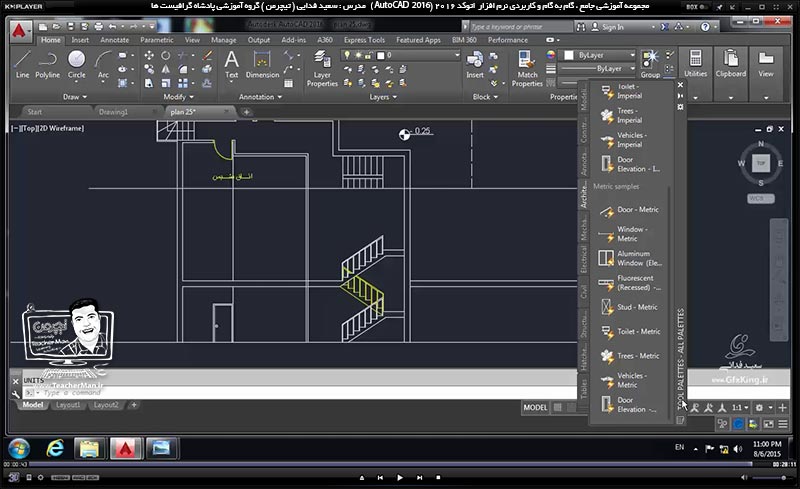Open Internet Explorer from taskbar
The width and height of the screenshot is (800, 489).
[55, 449]
